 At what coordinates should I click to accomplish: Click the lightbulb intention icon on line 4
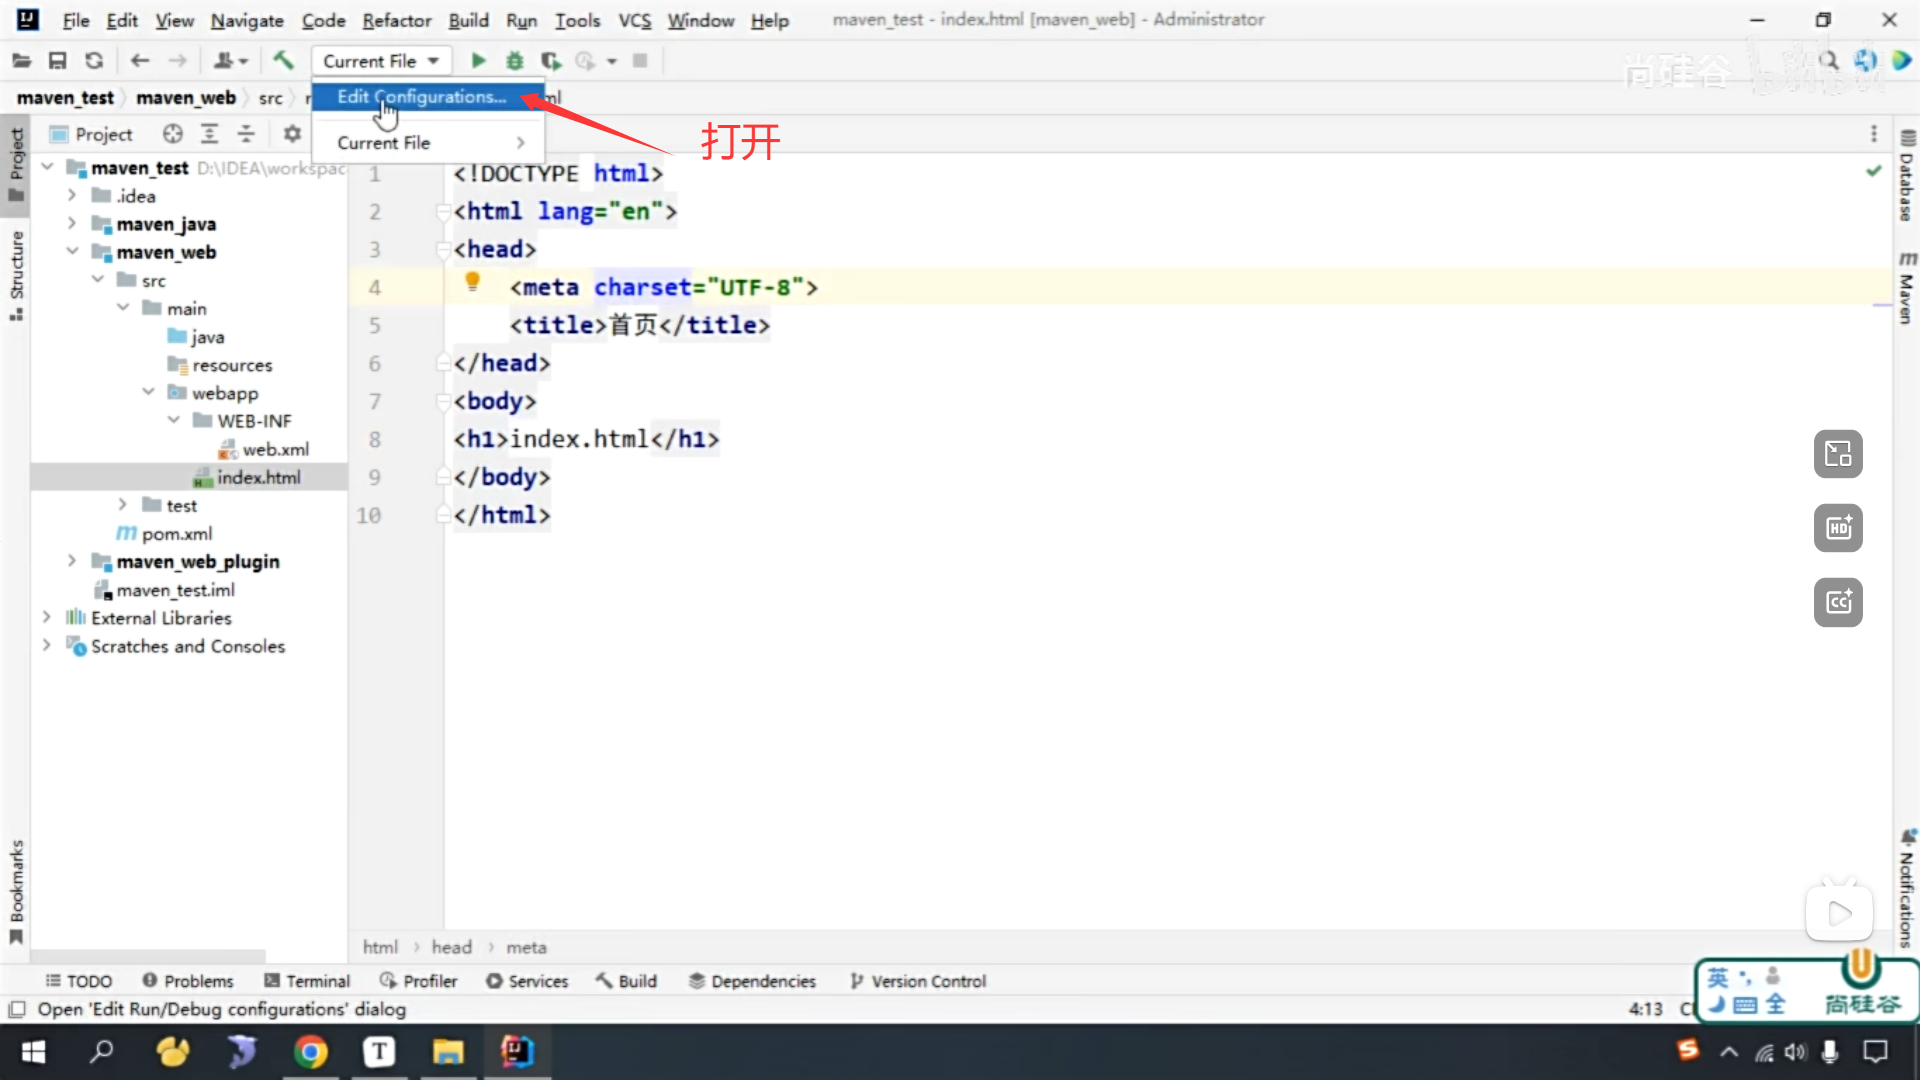(473, 282)
